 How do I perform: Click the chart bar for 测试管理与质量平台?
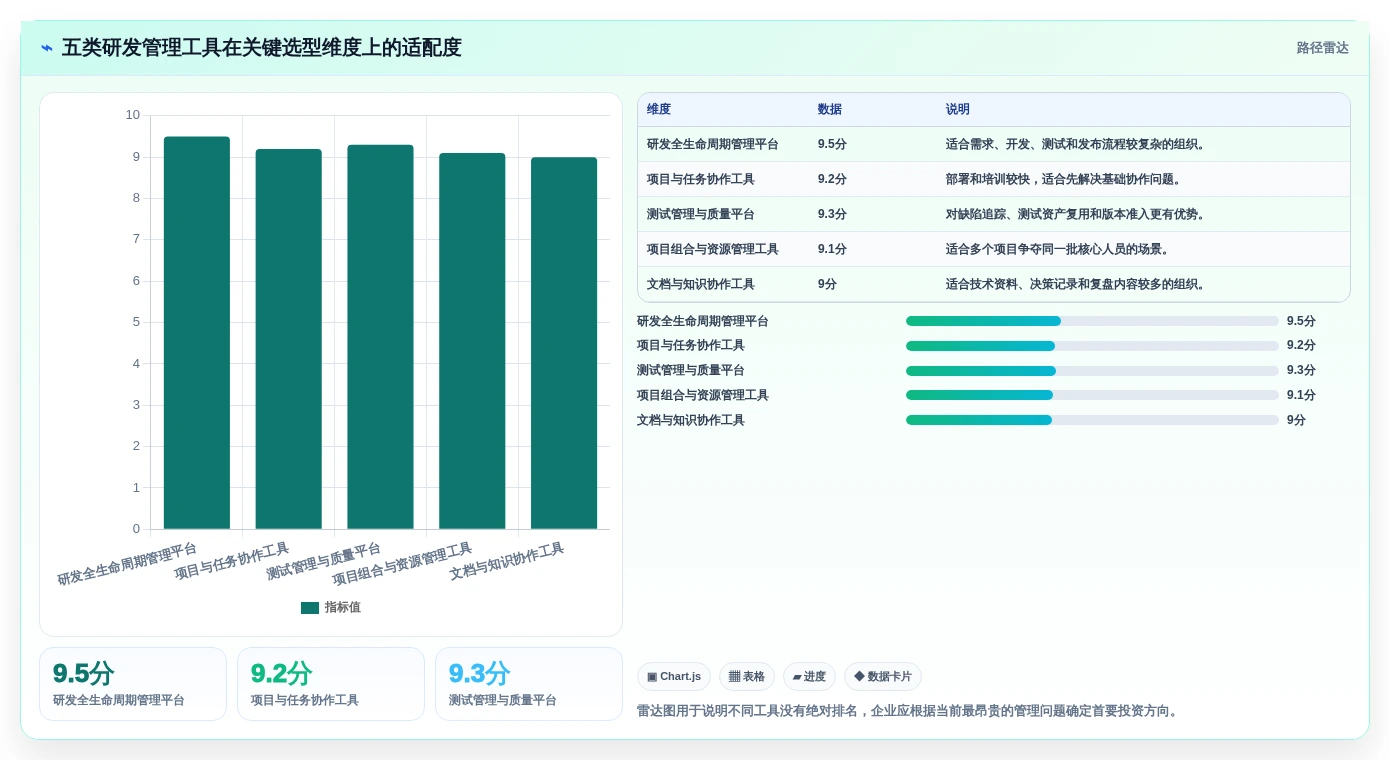click(380, 337)
